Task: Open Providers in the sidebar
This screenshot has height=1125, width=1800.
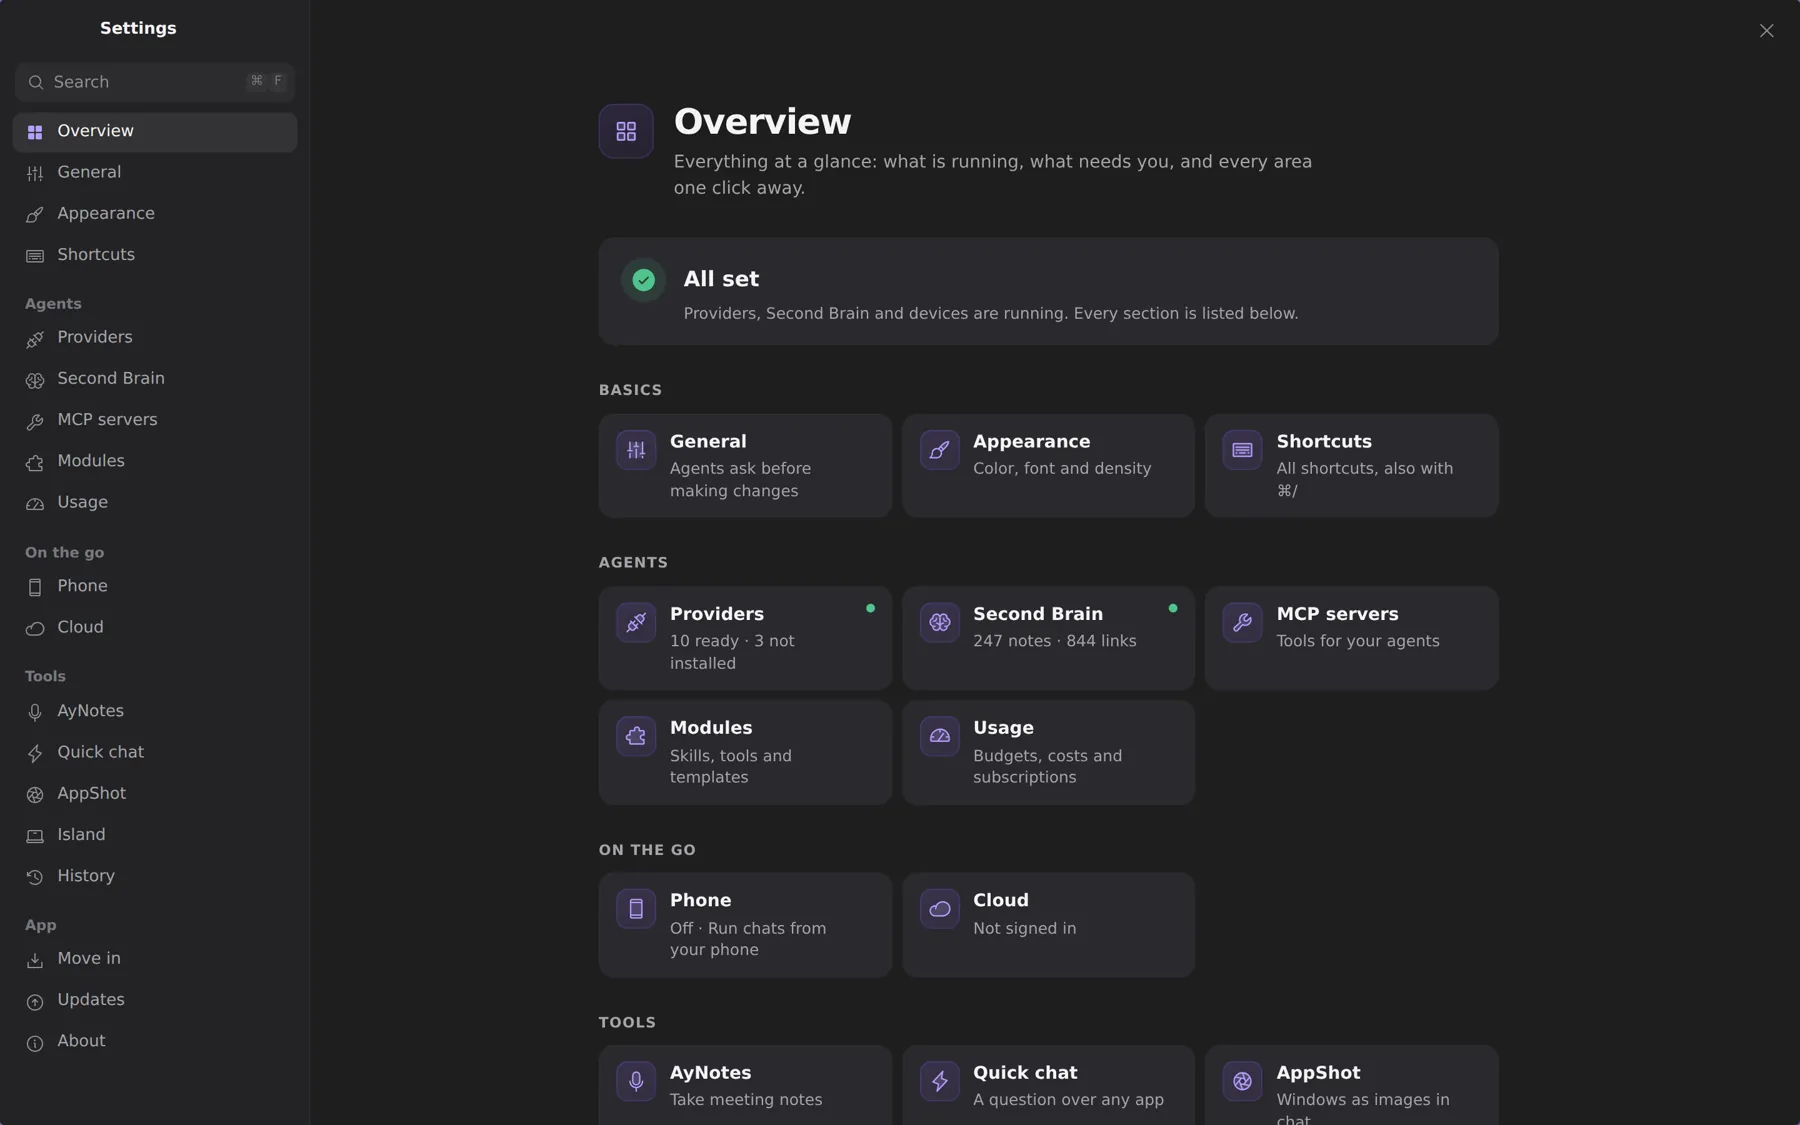Action: (x=155, y=338)
